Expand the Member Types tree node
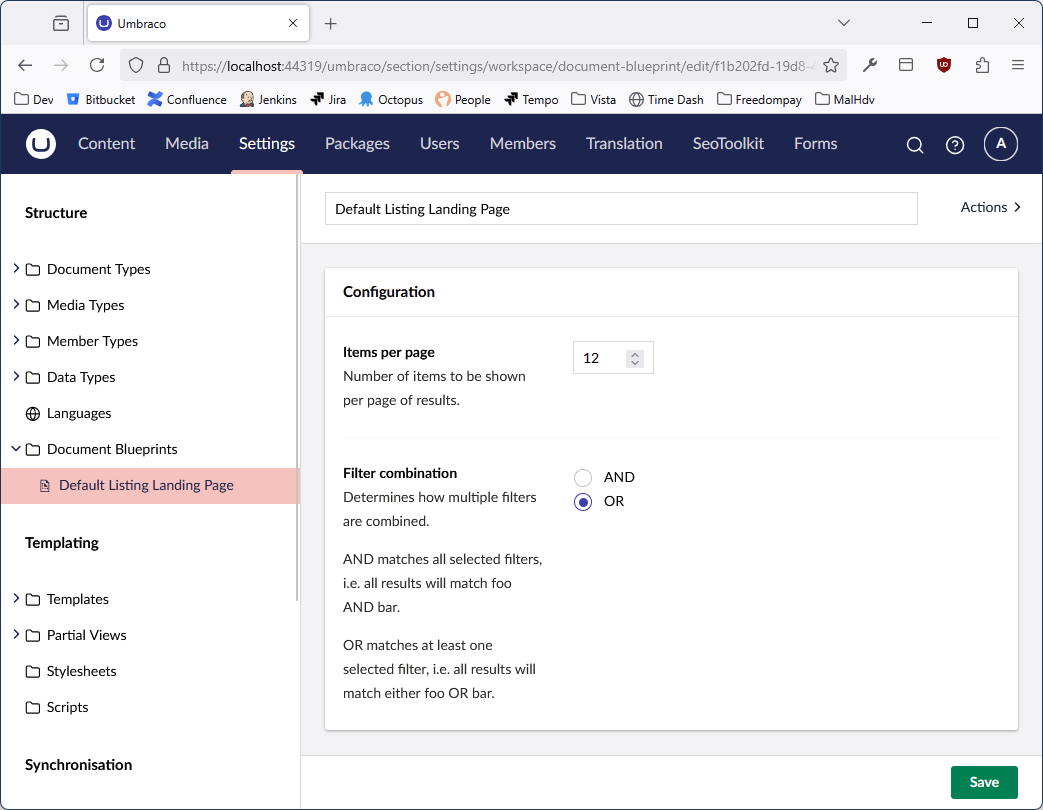1043x810 pixels. click(16, 340)
